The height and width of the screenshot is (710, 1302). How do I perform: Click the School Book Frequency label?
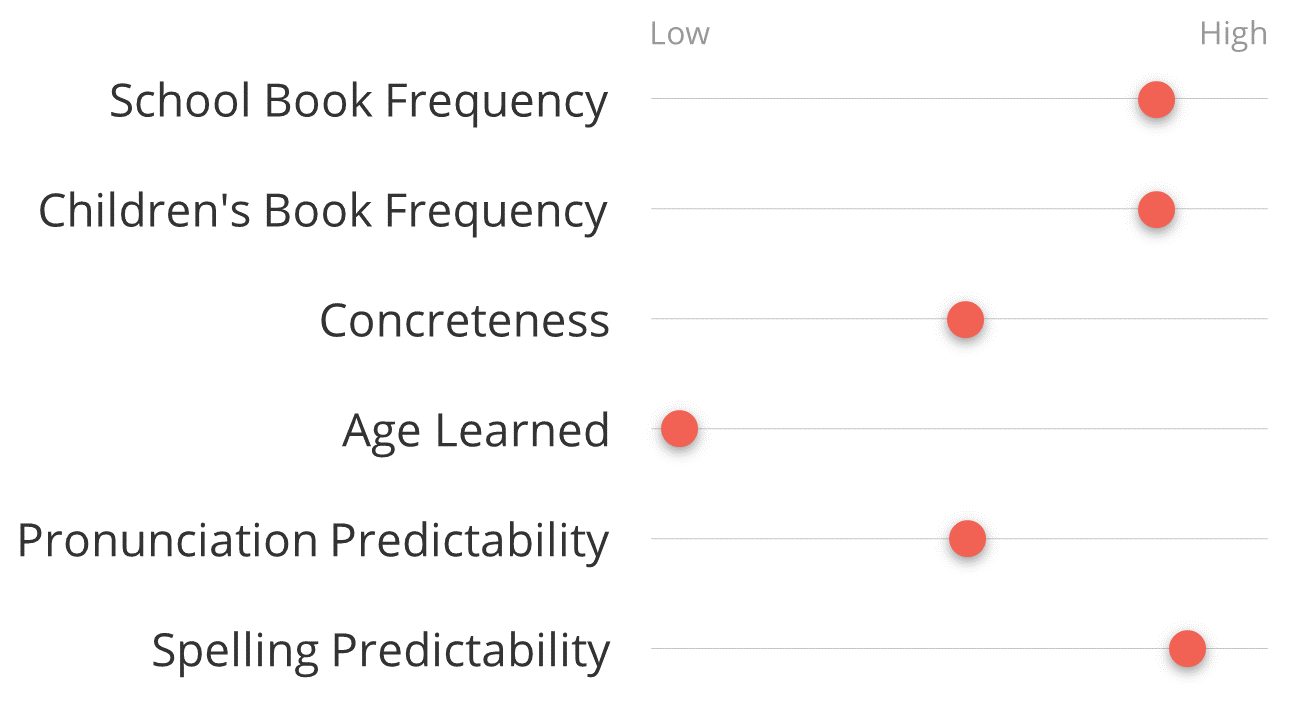pos(358,102)
